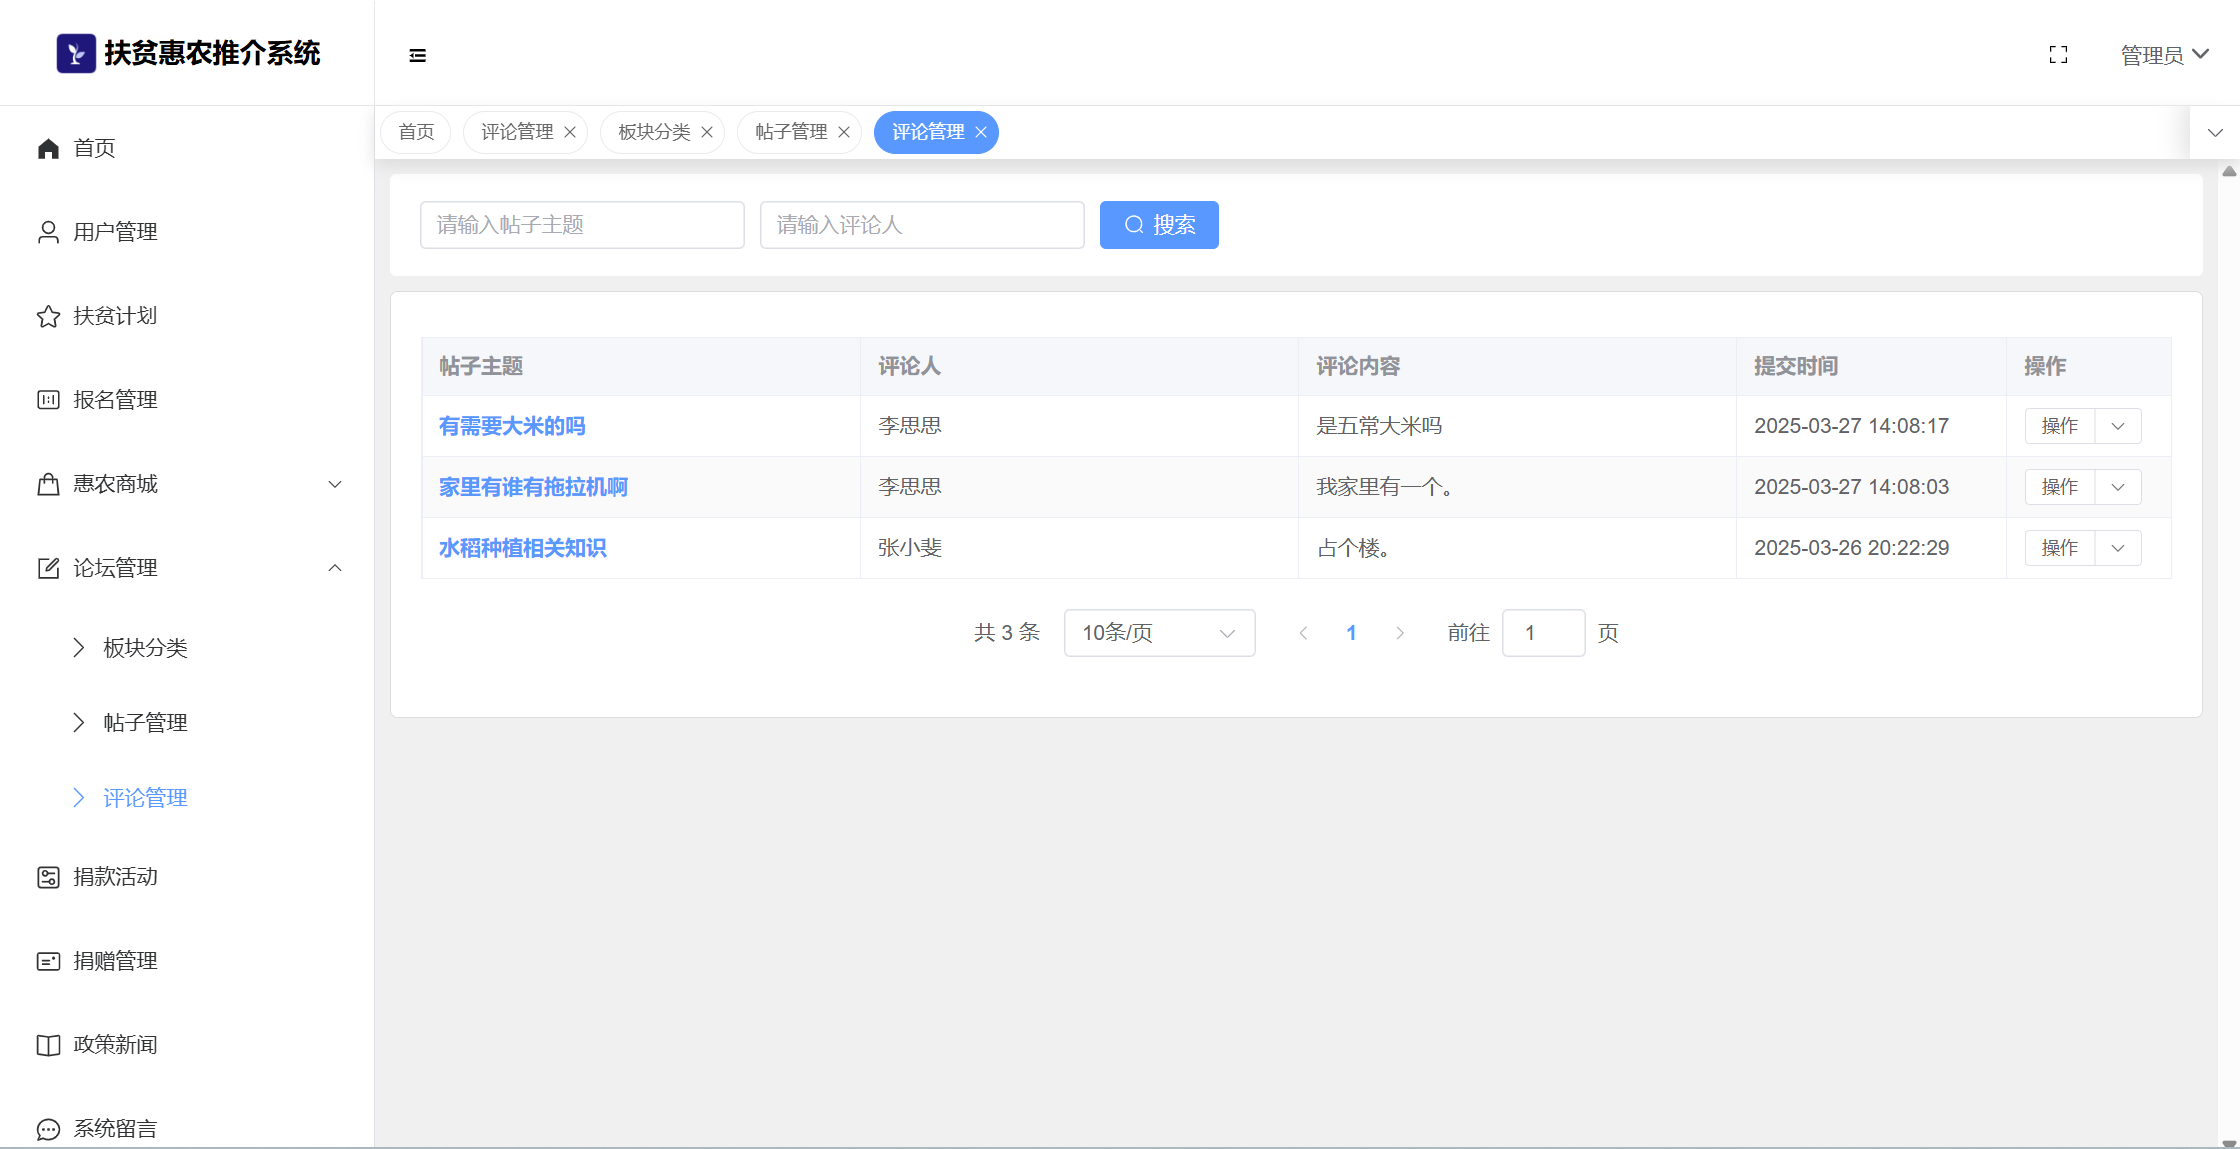Open the 10条/页 page size dropdown
The image size is (2240, 1149).
click(x=1159, y=633)
